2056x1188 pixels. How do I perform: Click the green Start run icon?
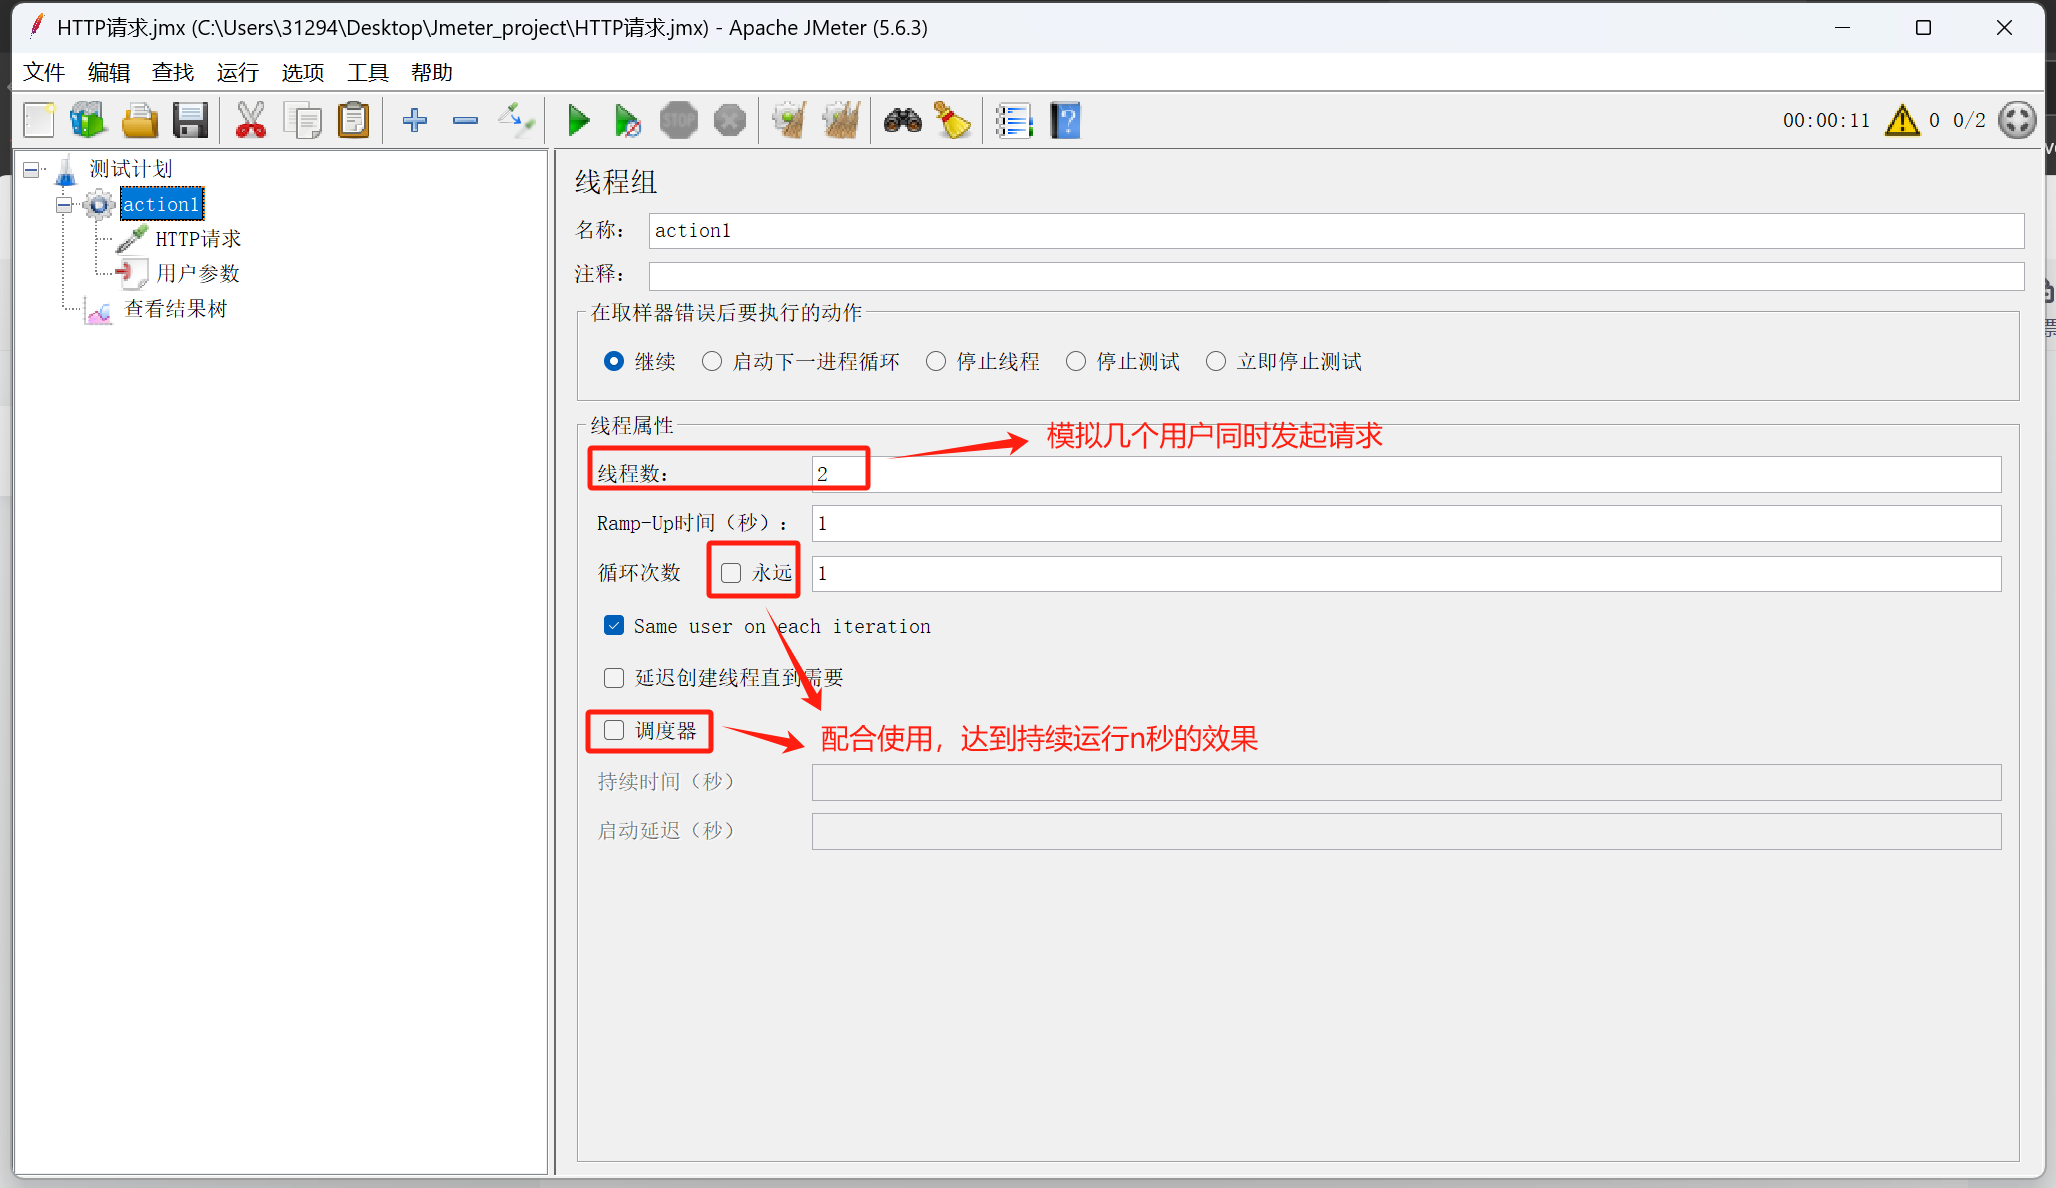pyautogui.click(x=578, y=121)
